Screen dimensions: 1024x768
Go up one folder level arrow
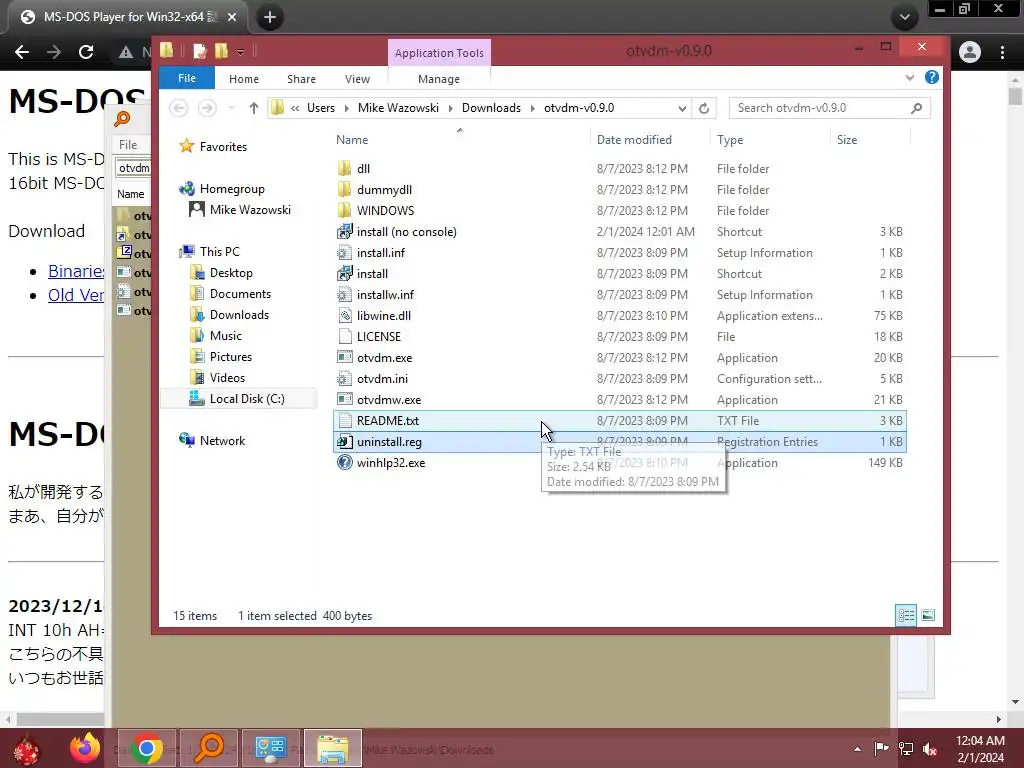(x=253, y=108)
